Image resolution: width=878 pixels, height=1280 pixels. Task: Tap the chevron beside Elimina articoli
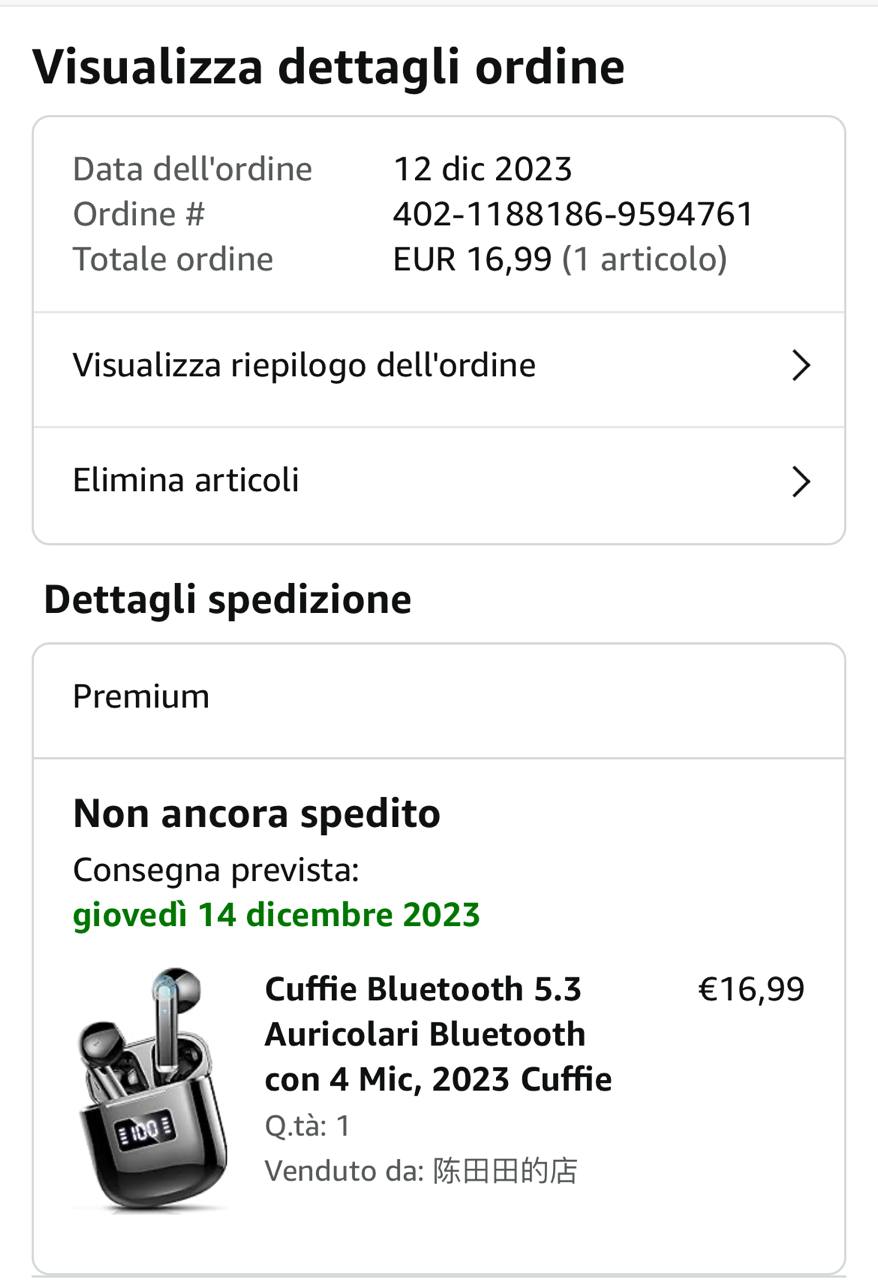[x=800, y=482]
